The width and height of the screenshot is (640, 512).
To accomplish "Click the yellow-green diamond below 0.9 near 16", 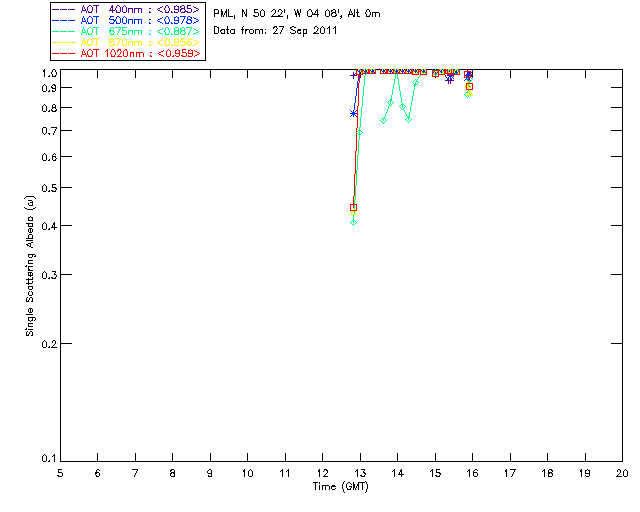I will (468, 94).
